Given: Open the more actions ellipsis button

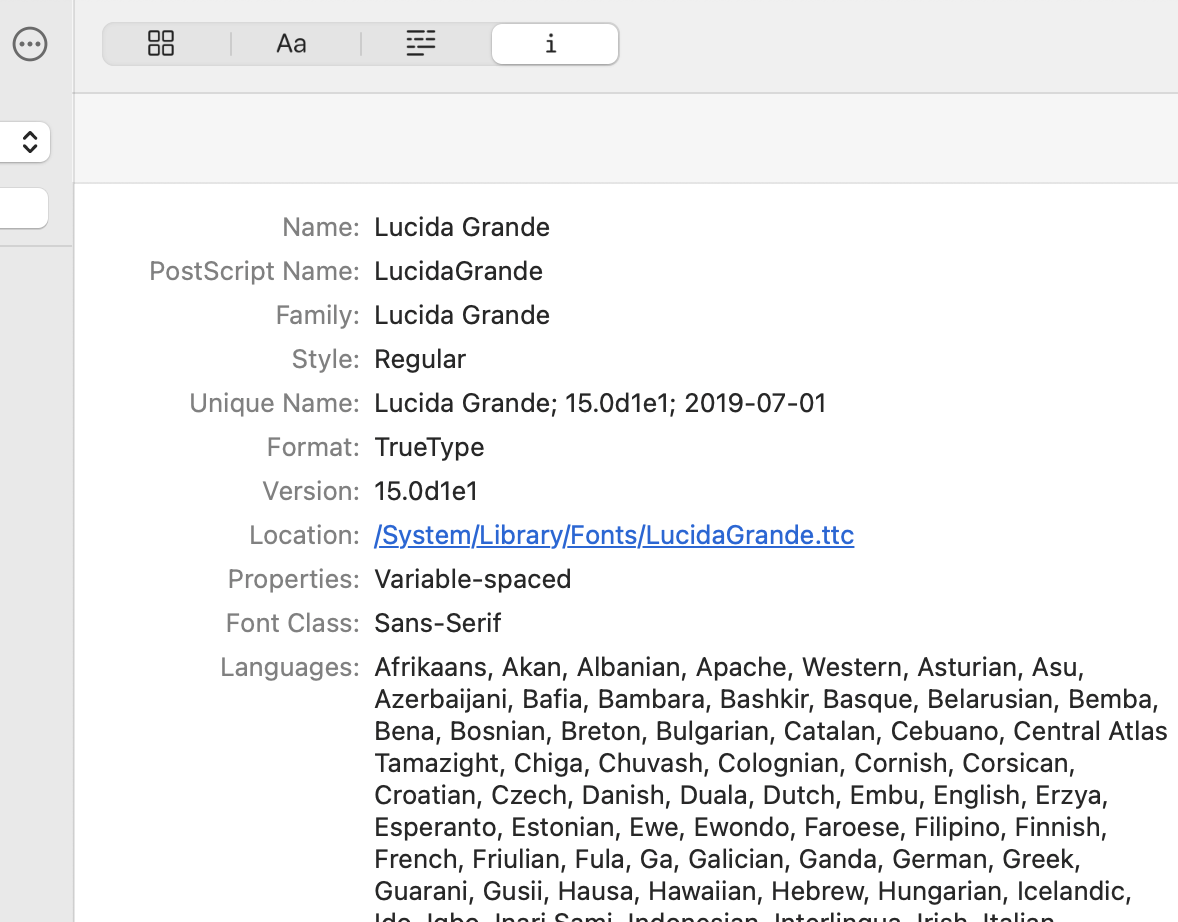Looking at the screenshot, I should pos(30,44).
